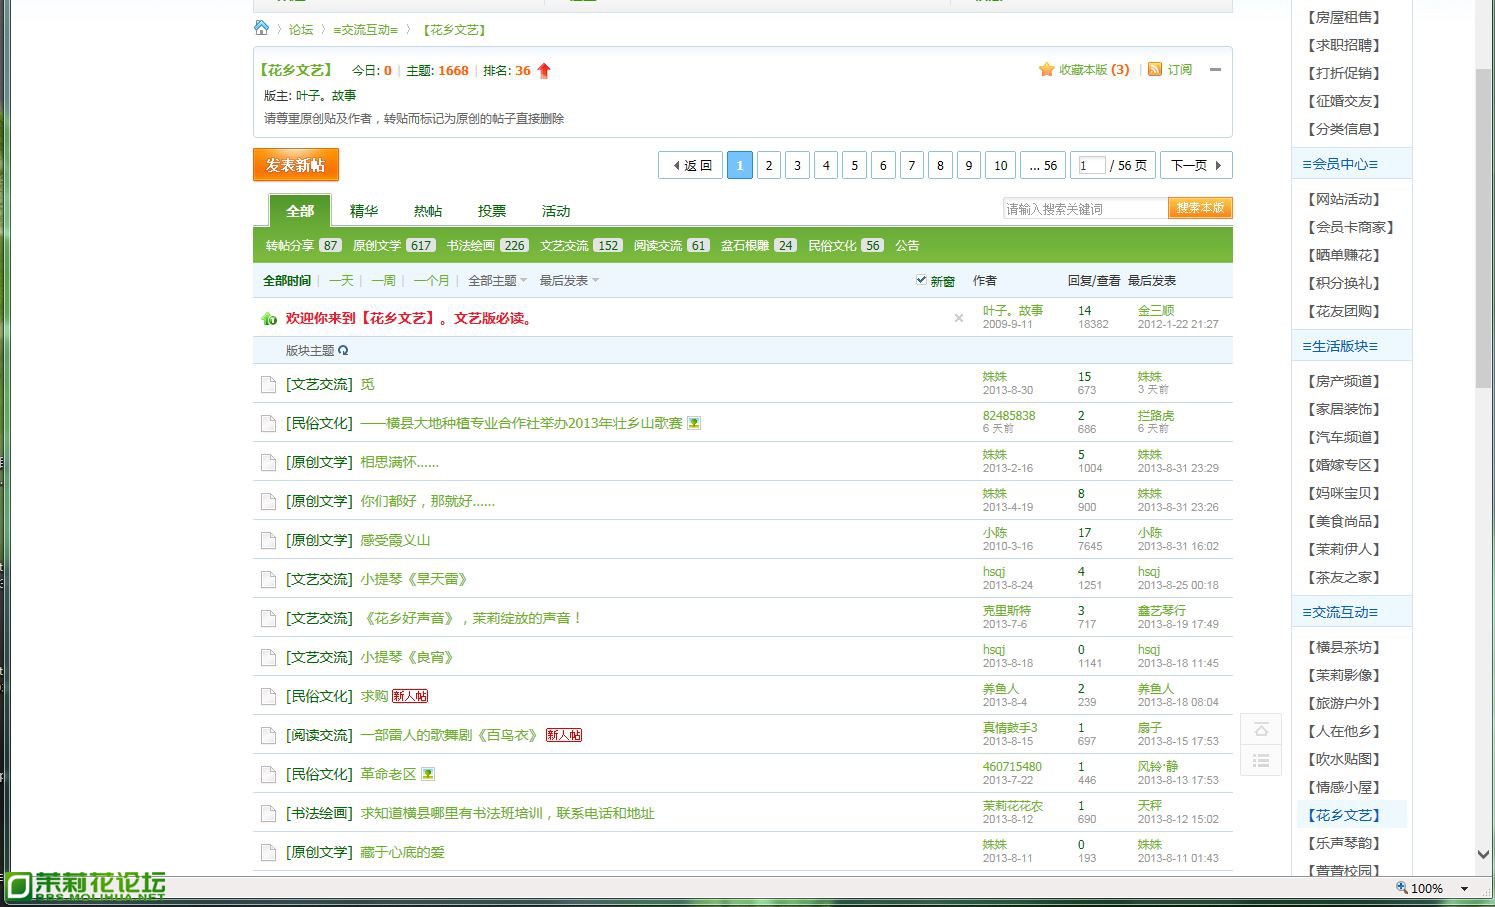Click the 返回 back button

click(x=690, y=166)
